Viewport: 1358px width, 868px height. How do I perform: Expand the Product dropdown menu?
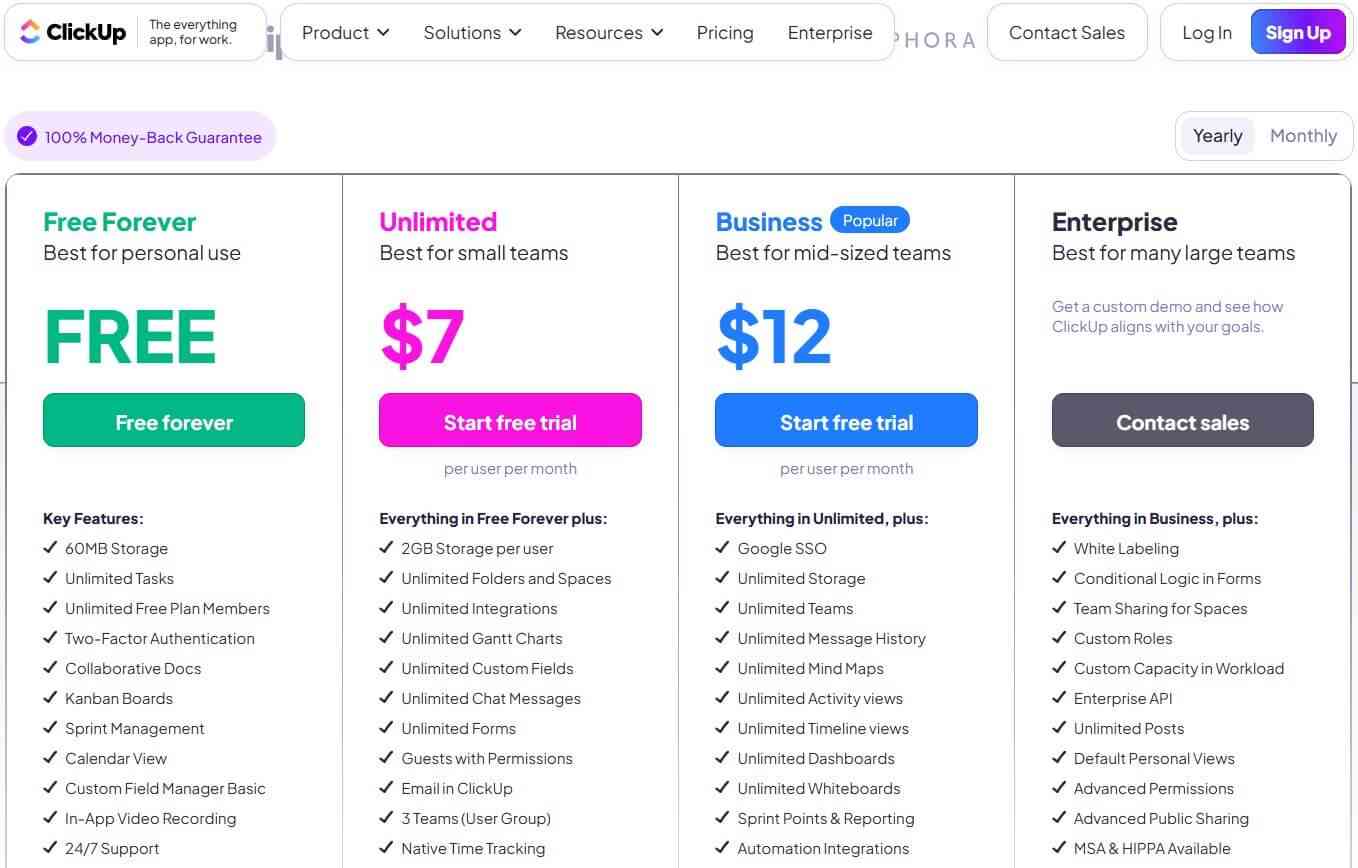point(345,33)
